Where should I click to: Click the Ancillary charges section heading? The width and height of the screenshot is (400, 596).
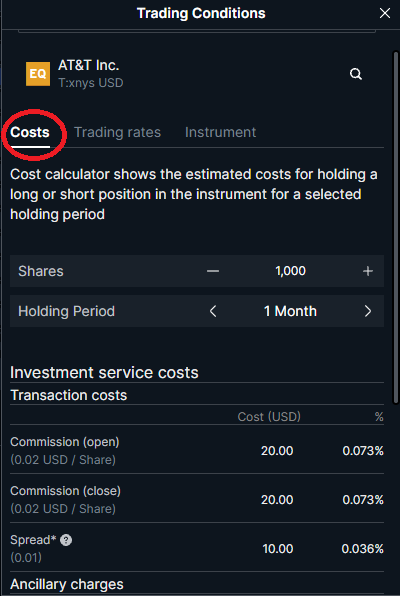(x=67, y=584)
